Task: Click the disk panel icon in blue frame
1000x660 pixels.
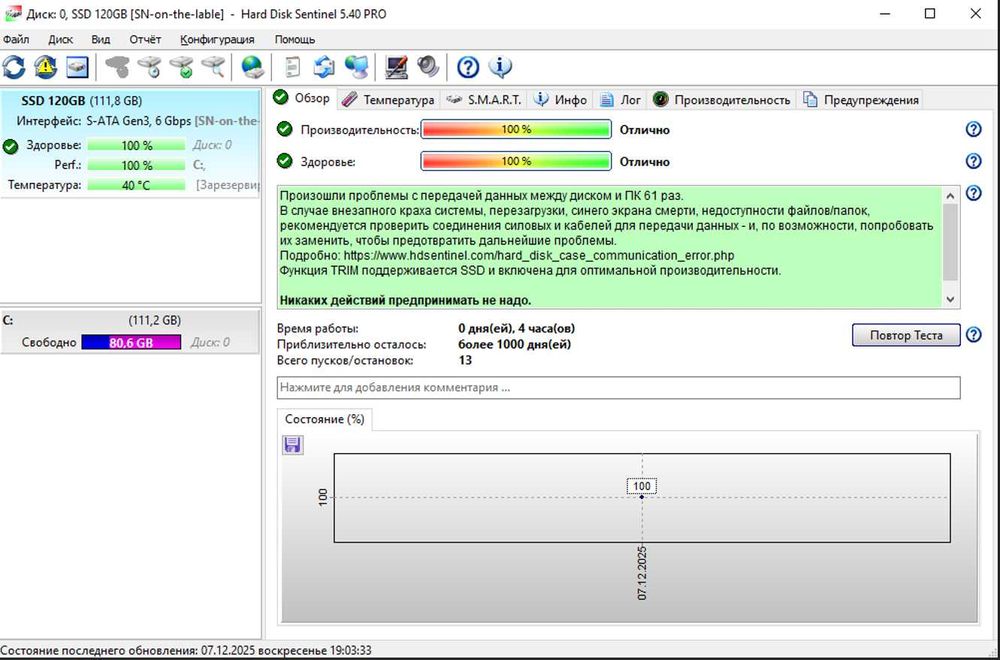Action: coord(77,66)
